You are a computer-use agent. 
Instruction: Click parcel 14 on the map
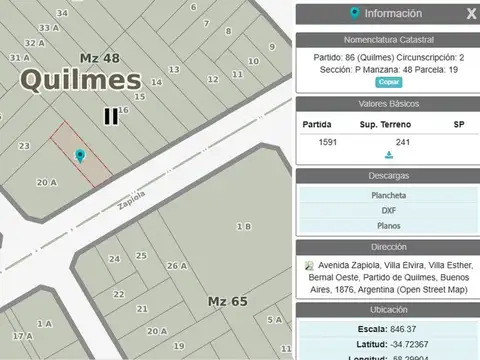(x=157, y=82)
